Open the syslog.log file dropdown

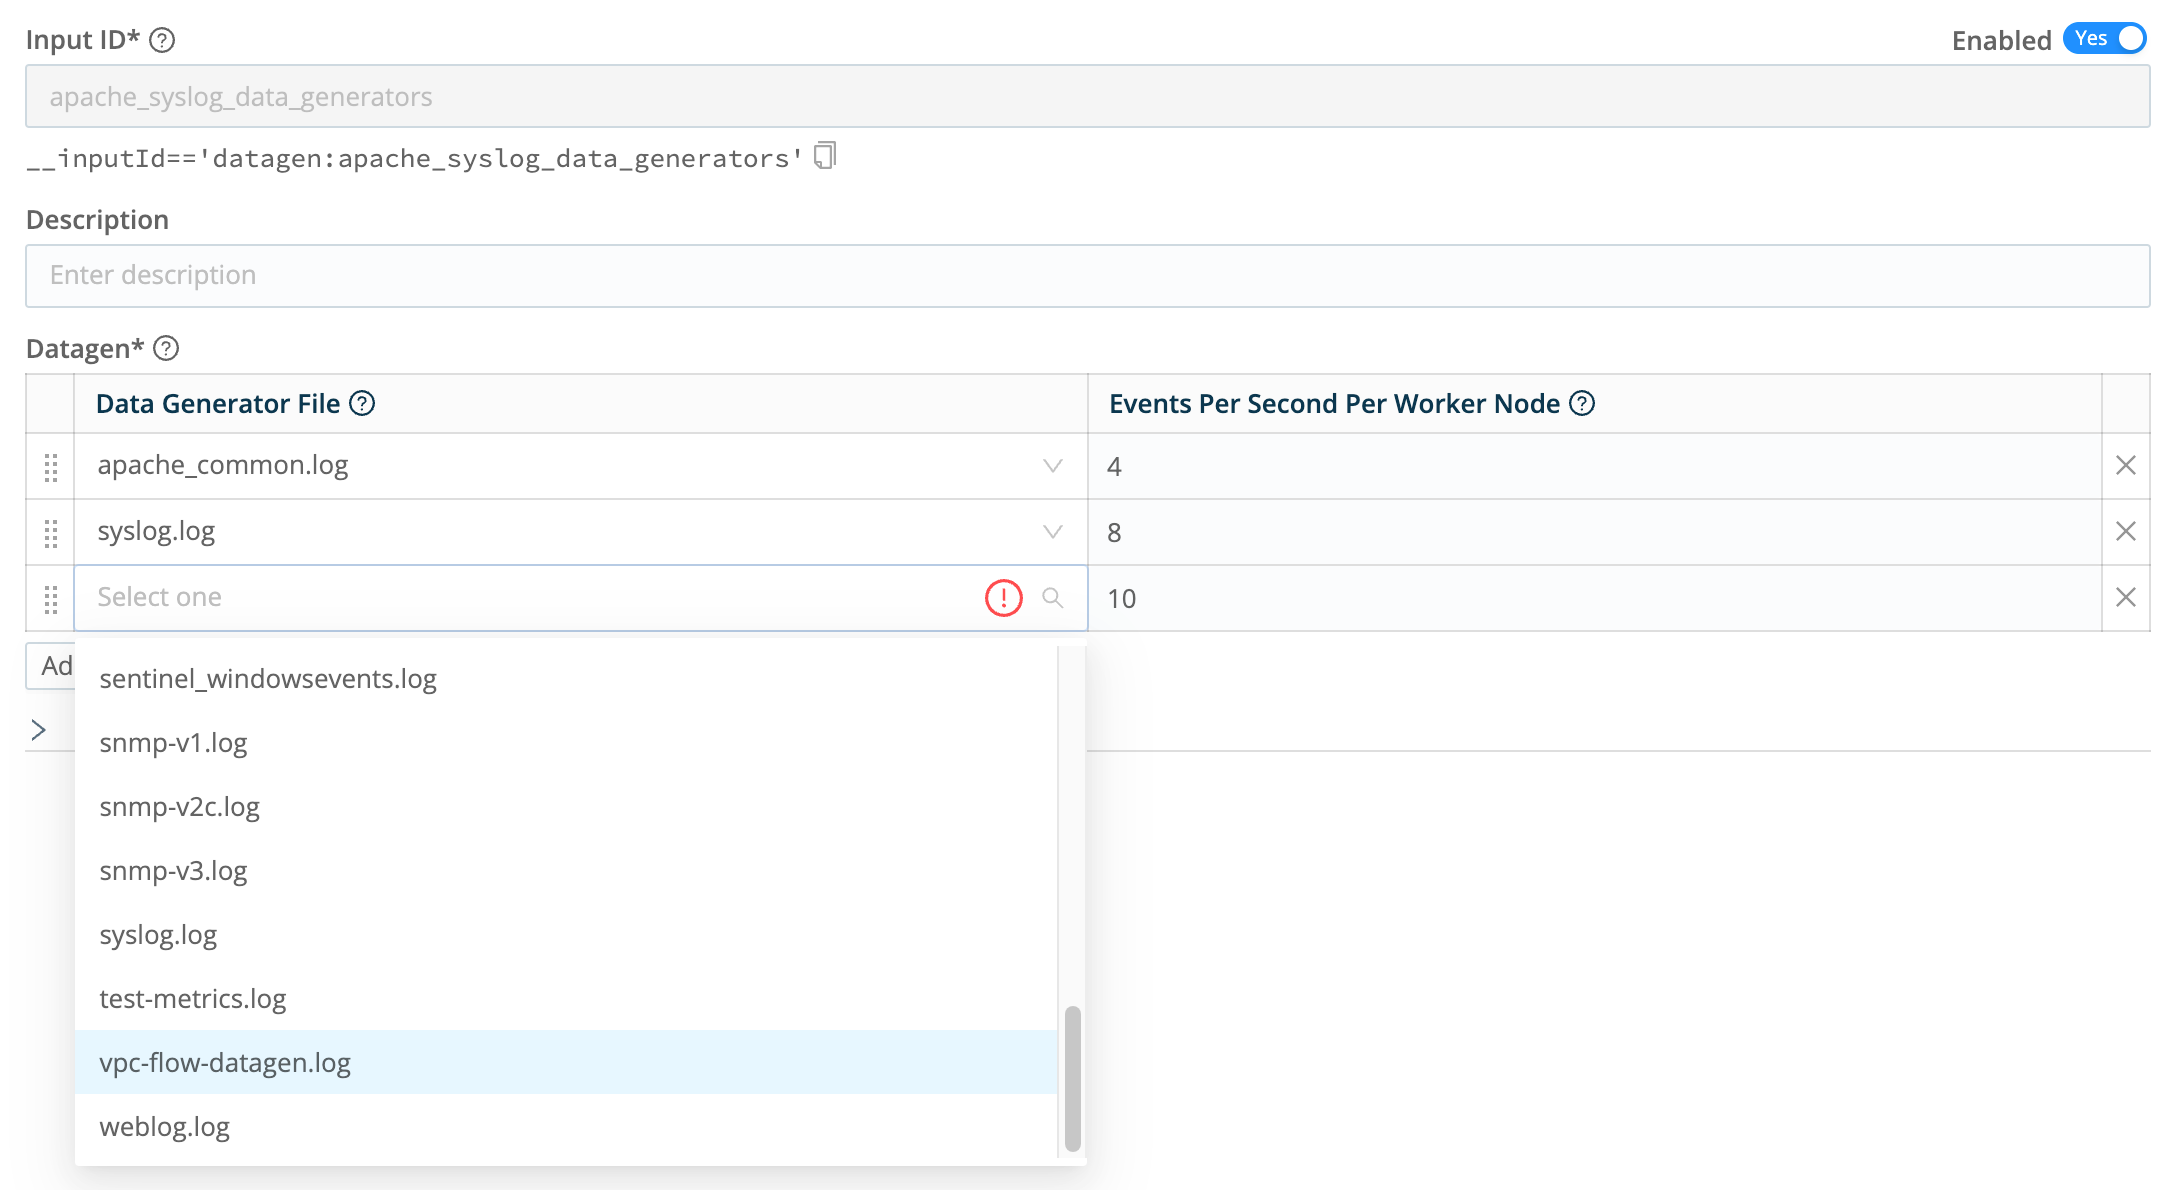pyautogui.click(x=1051, y=531)
